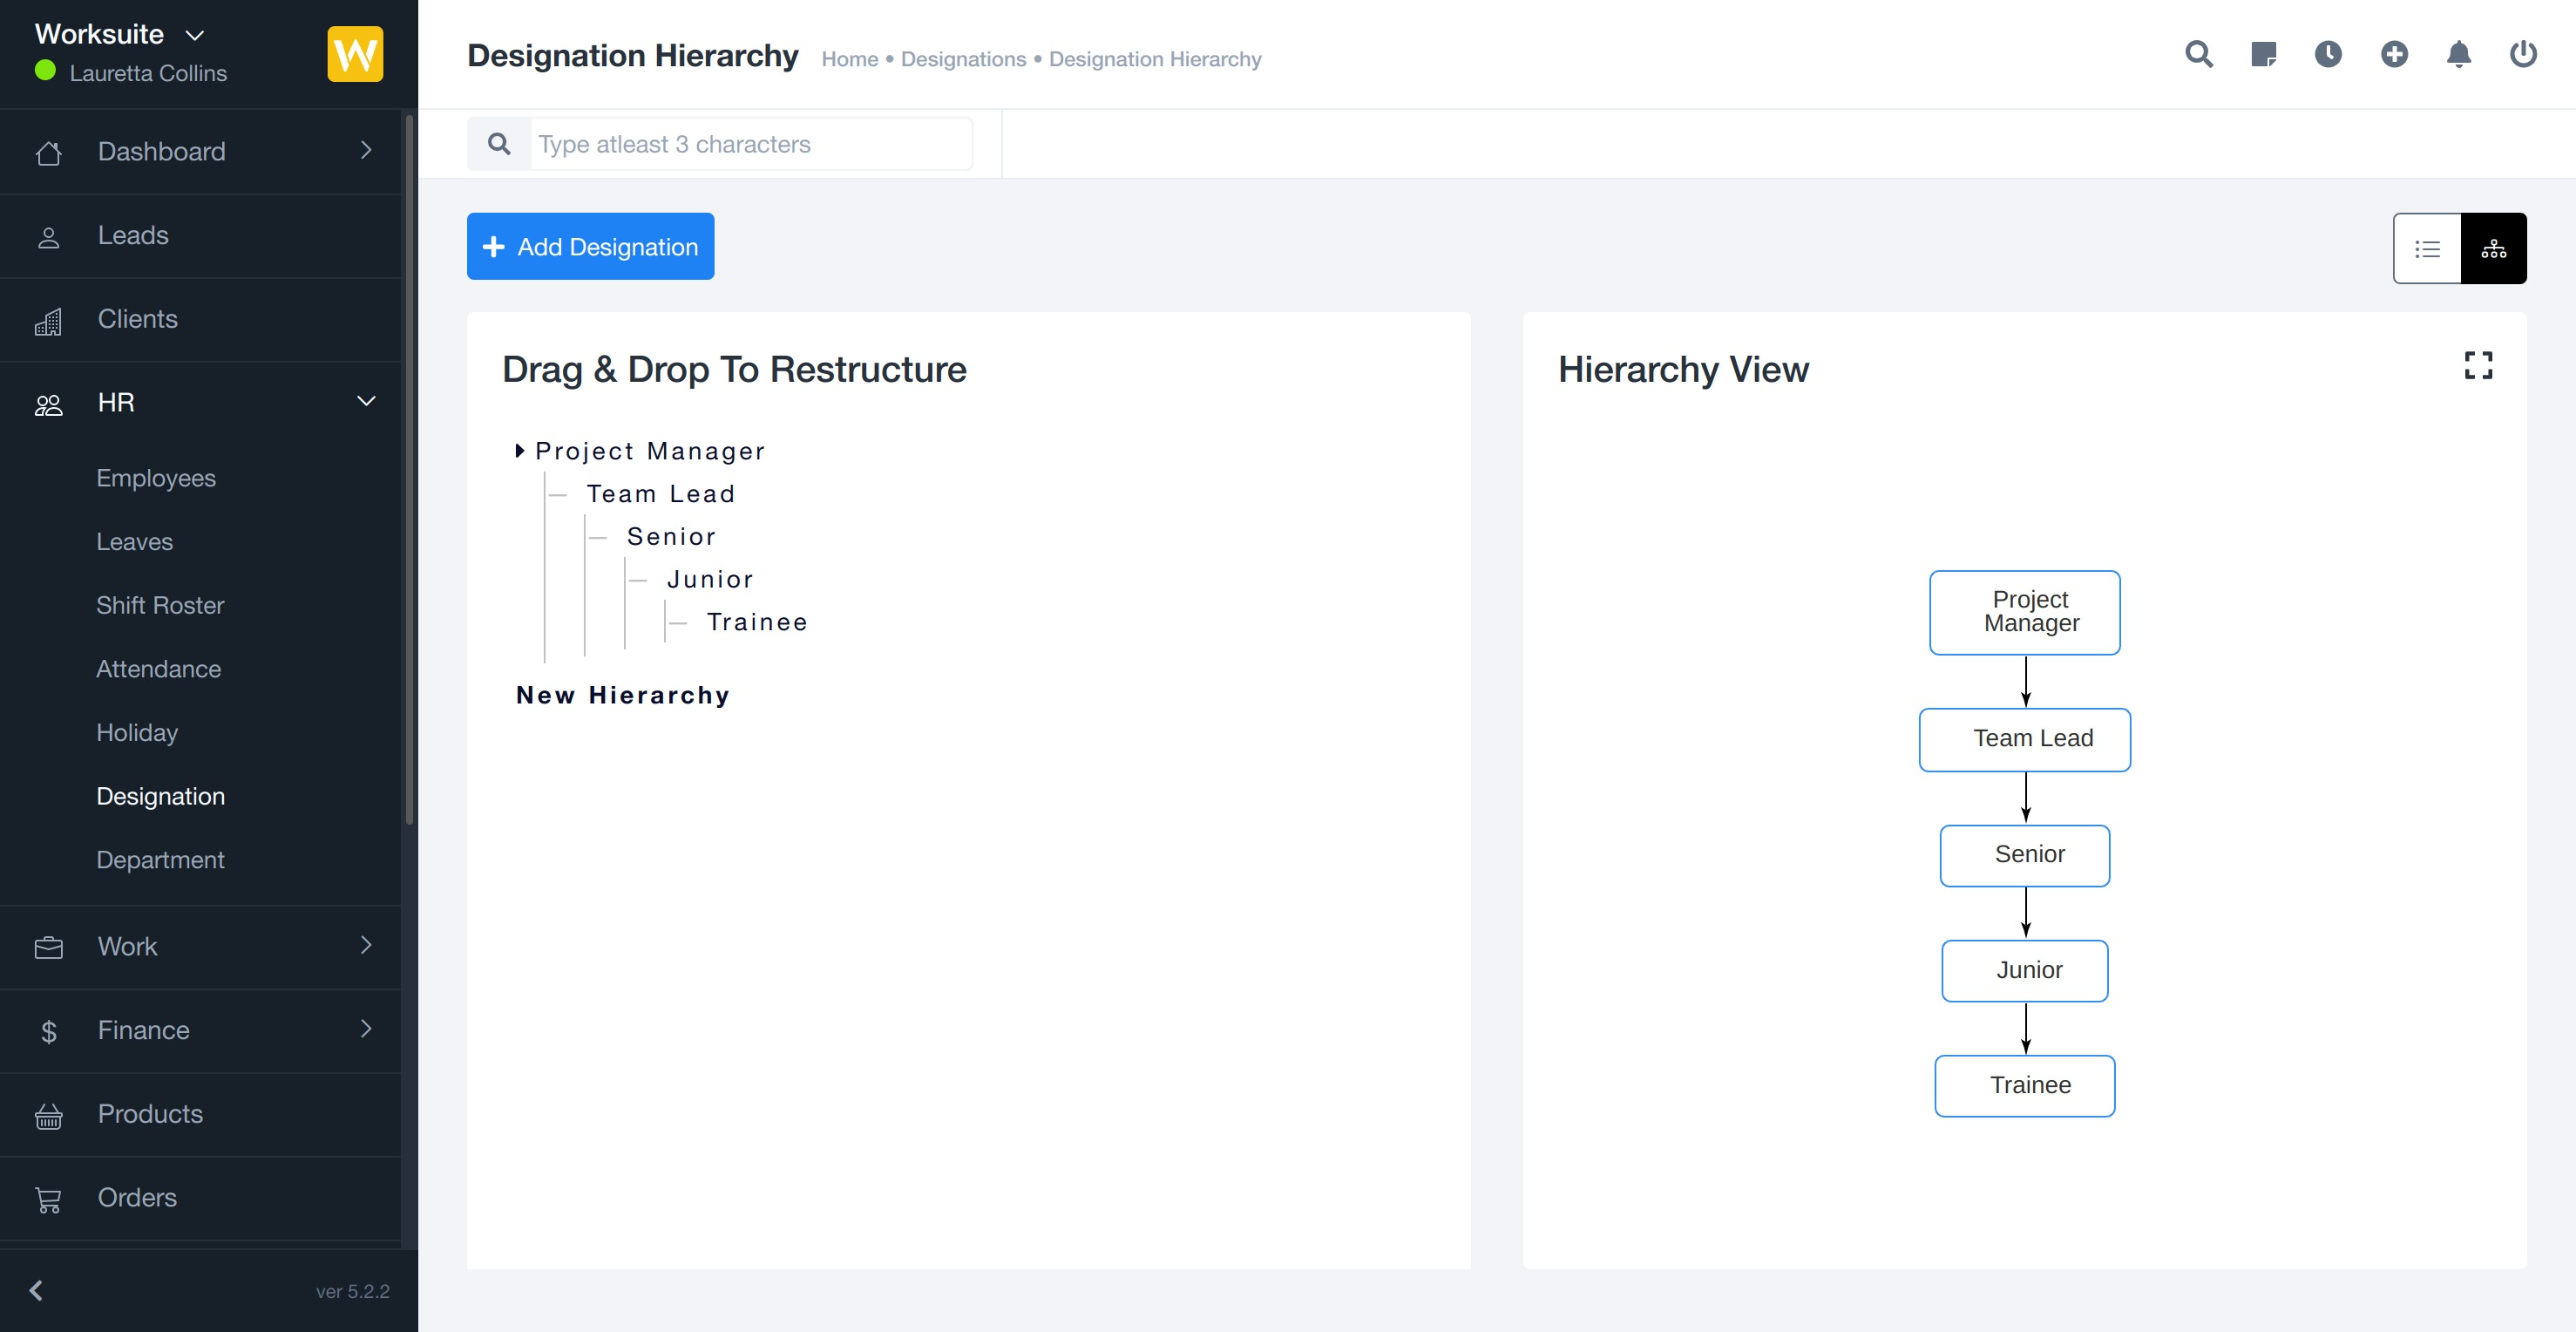Screen dimensions: 2576x1332
Task: Open notifications bell icon
Action: 2458,54
